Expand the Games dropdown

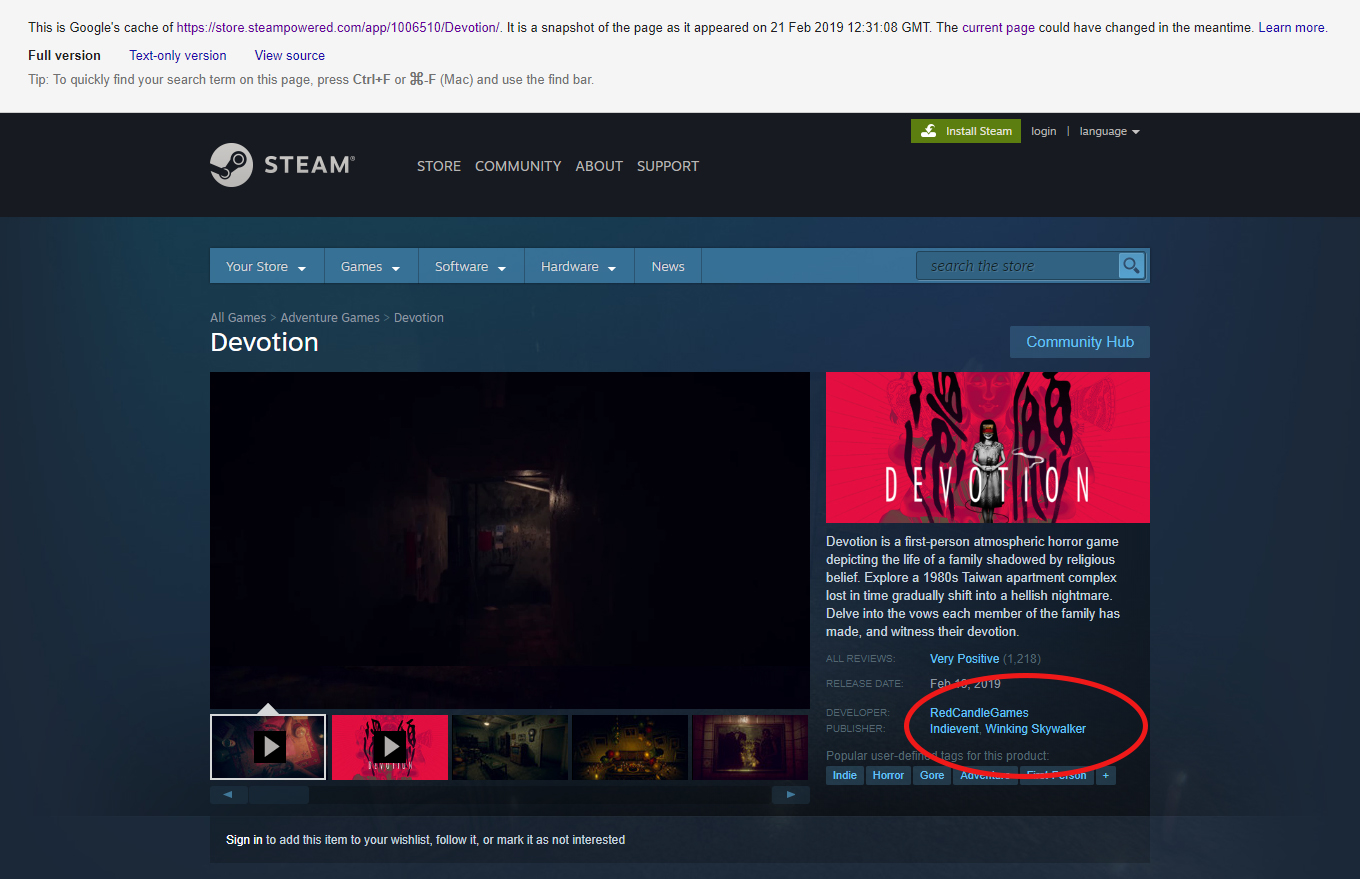pos(371,267)
